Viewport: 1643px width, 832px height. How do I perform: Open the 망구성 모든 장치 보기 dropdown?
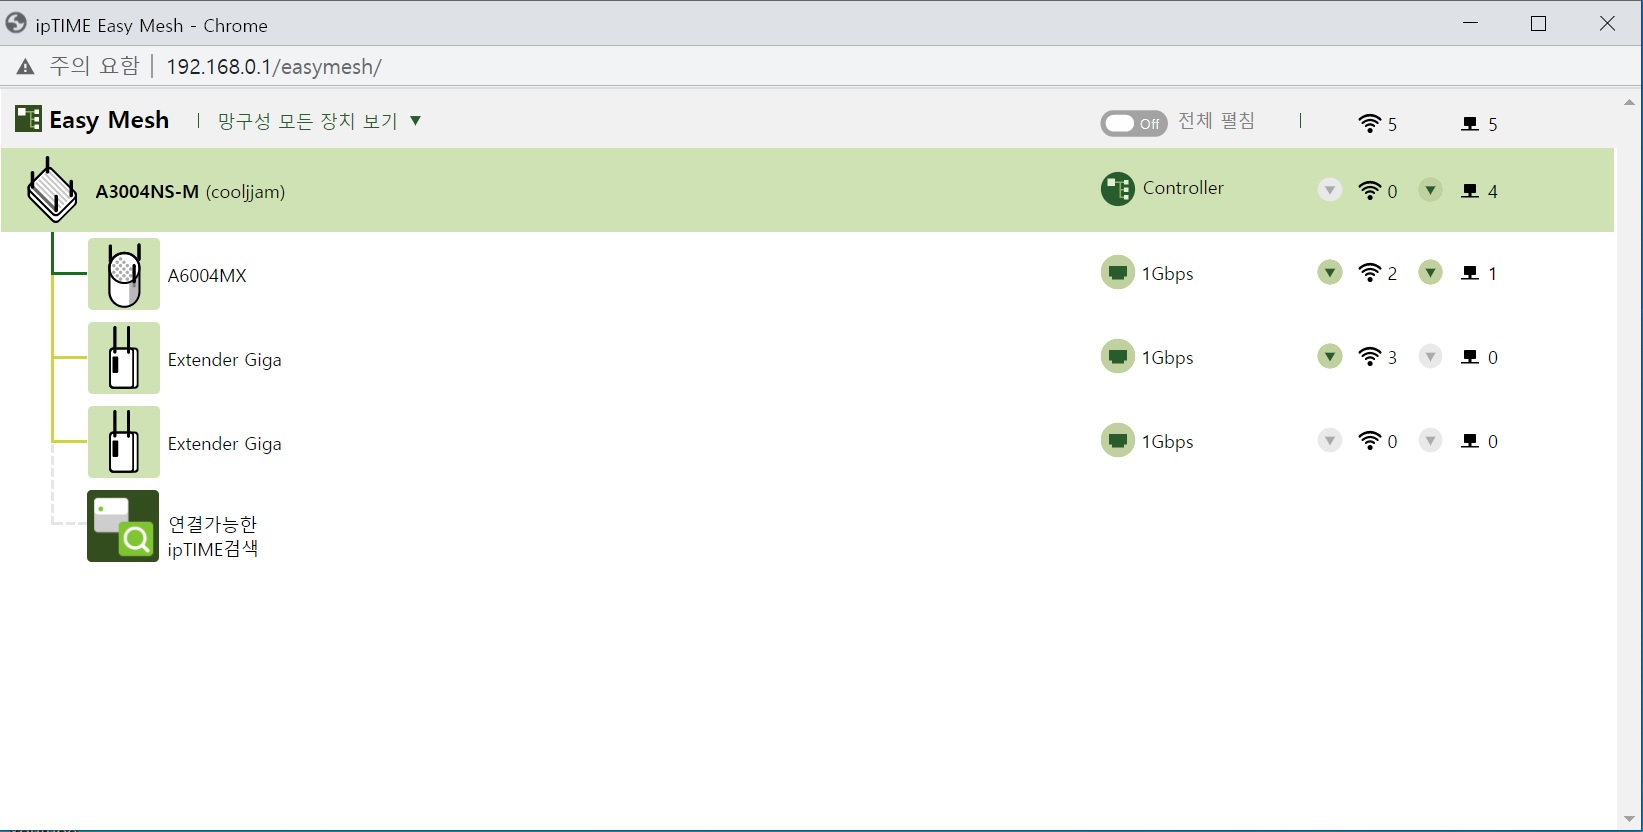pyautogui.click(x=319, y=121)
